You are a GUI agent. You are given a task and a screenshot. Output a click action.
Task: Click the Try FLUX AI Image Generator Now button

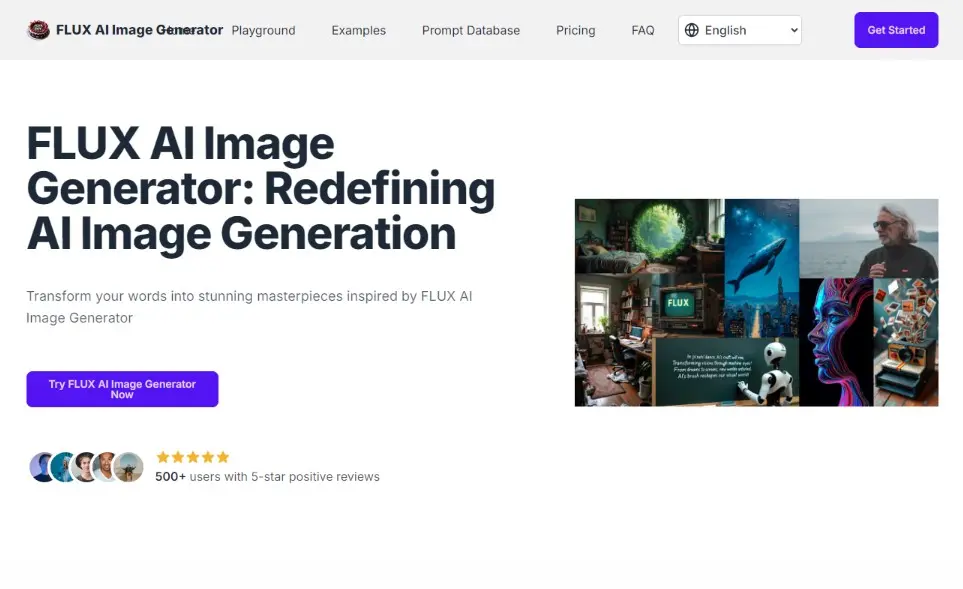click(x=122, y=389)
